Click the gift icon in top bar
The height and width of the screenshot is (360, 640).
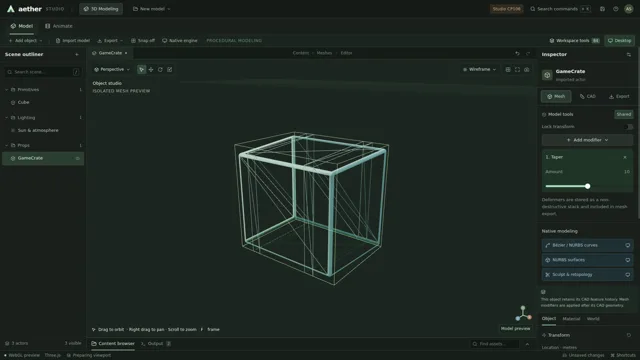click(x=602, y=9)
